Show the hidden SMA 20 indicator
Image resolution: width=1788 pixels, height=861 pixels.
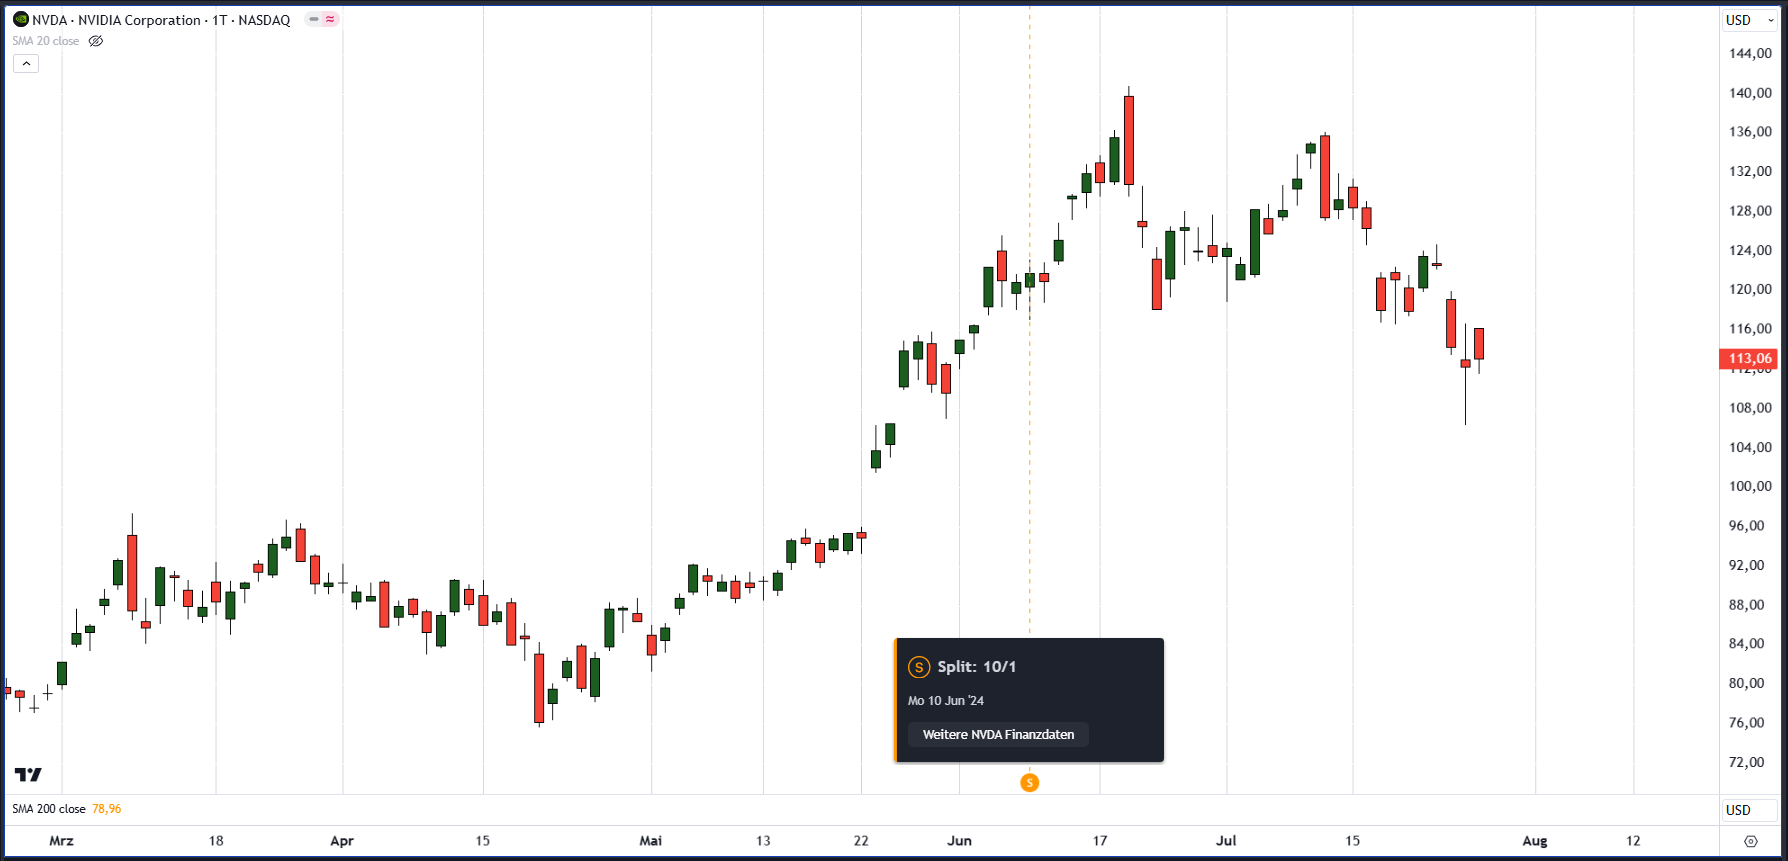(x=96, y=41)
